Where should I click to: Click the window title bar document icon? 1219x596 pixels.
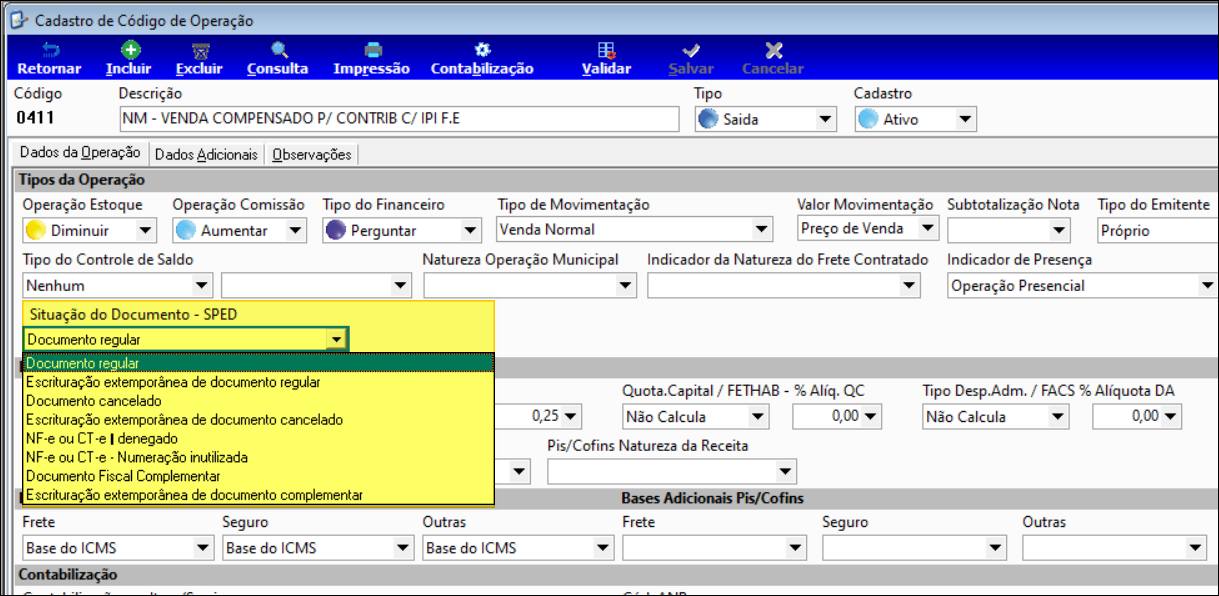[19, 20]
